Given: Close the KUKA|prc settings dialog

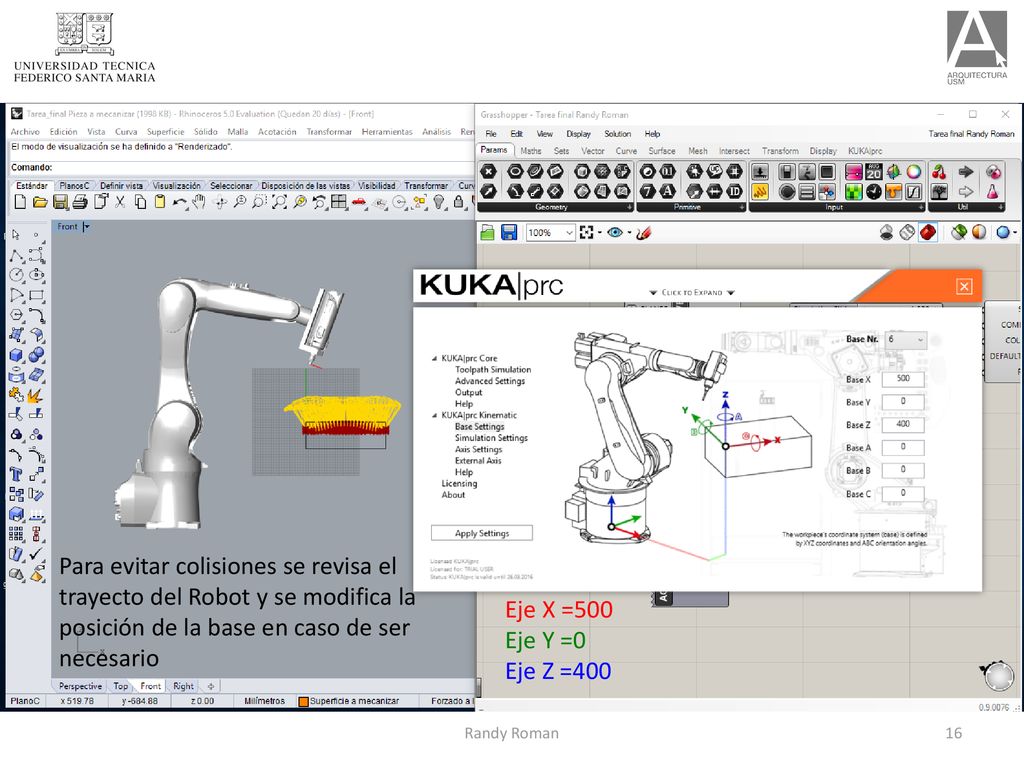Looking at the screenshot, I should 964,287.
